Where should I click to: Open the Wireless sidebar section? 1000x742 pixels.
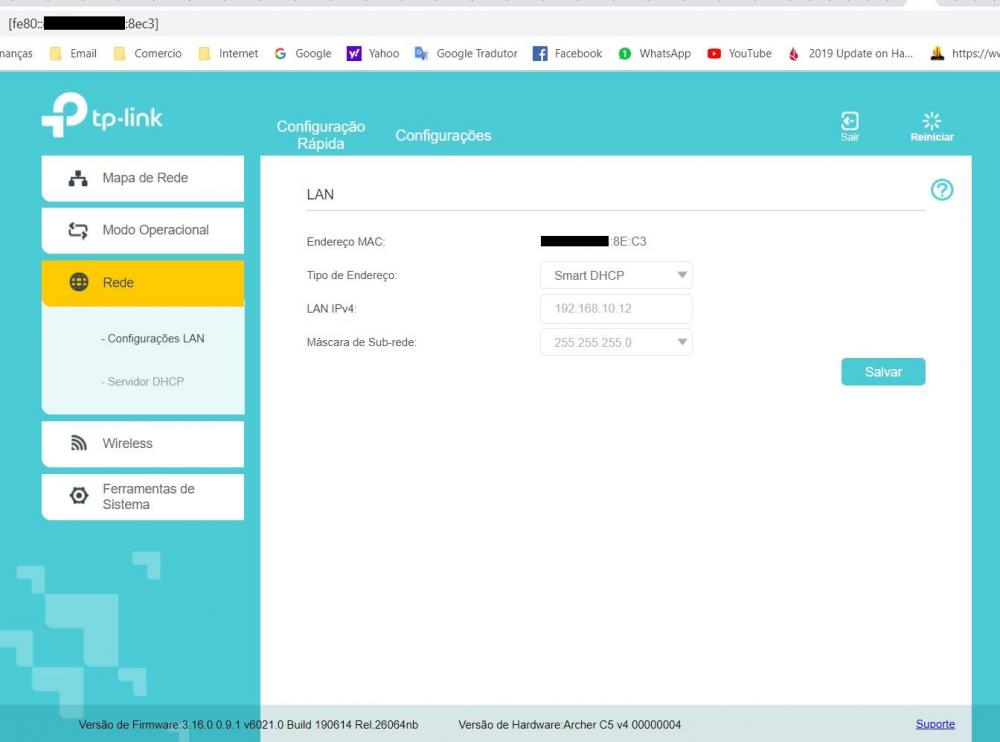pos(143,444)
